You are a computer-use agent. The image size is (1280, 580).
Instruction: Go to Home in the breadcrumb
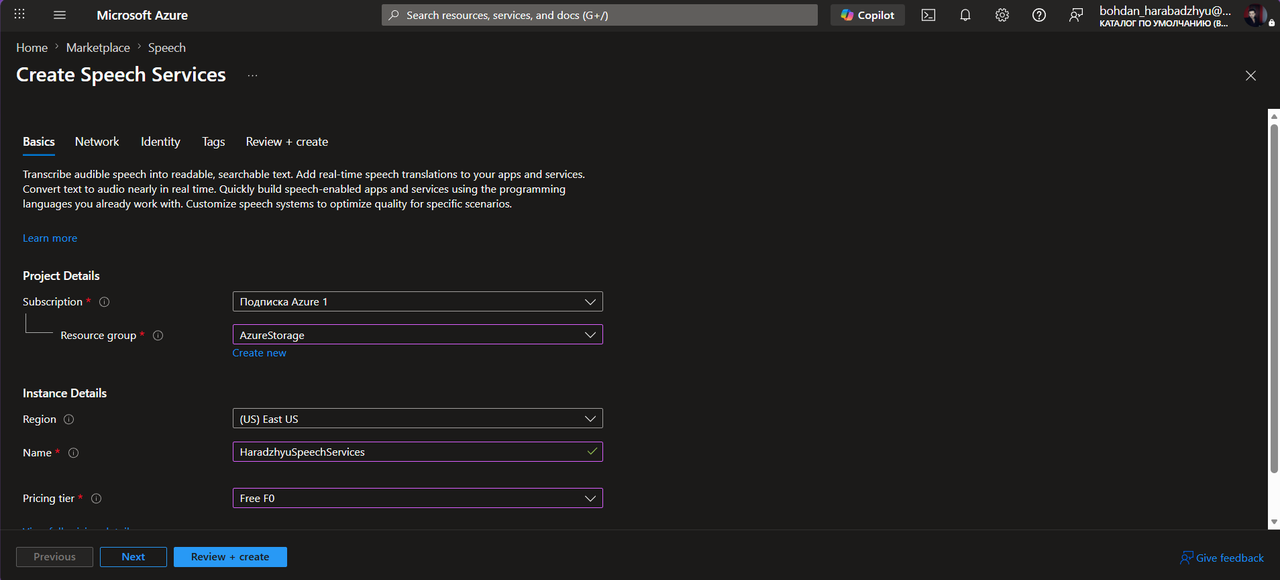click(x=32, y=48)
